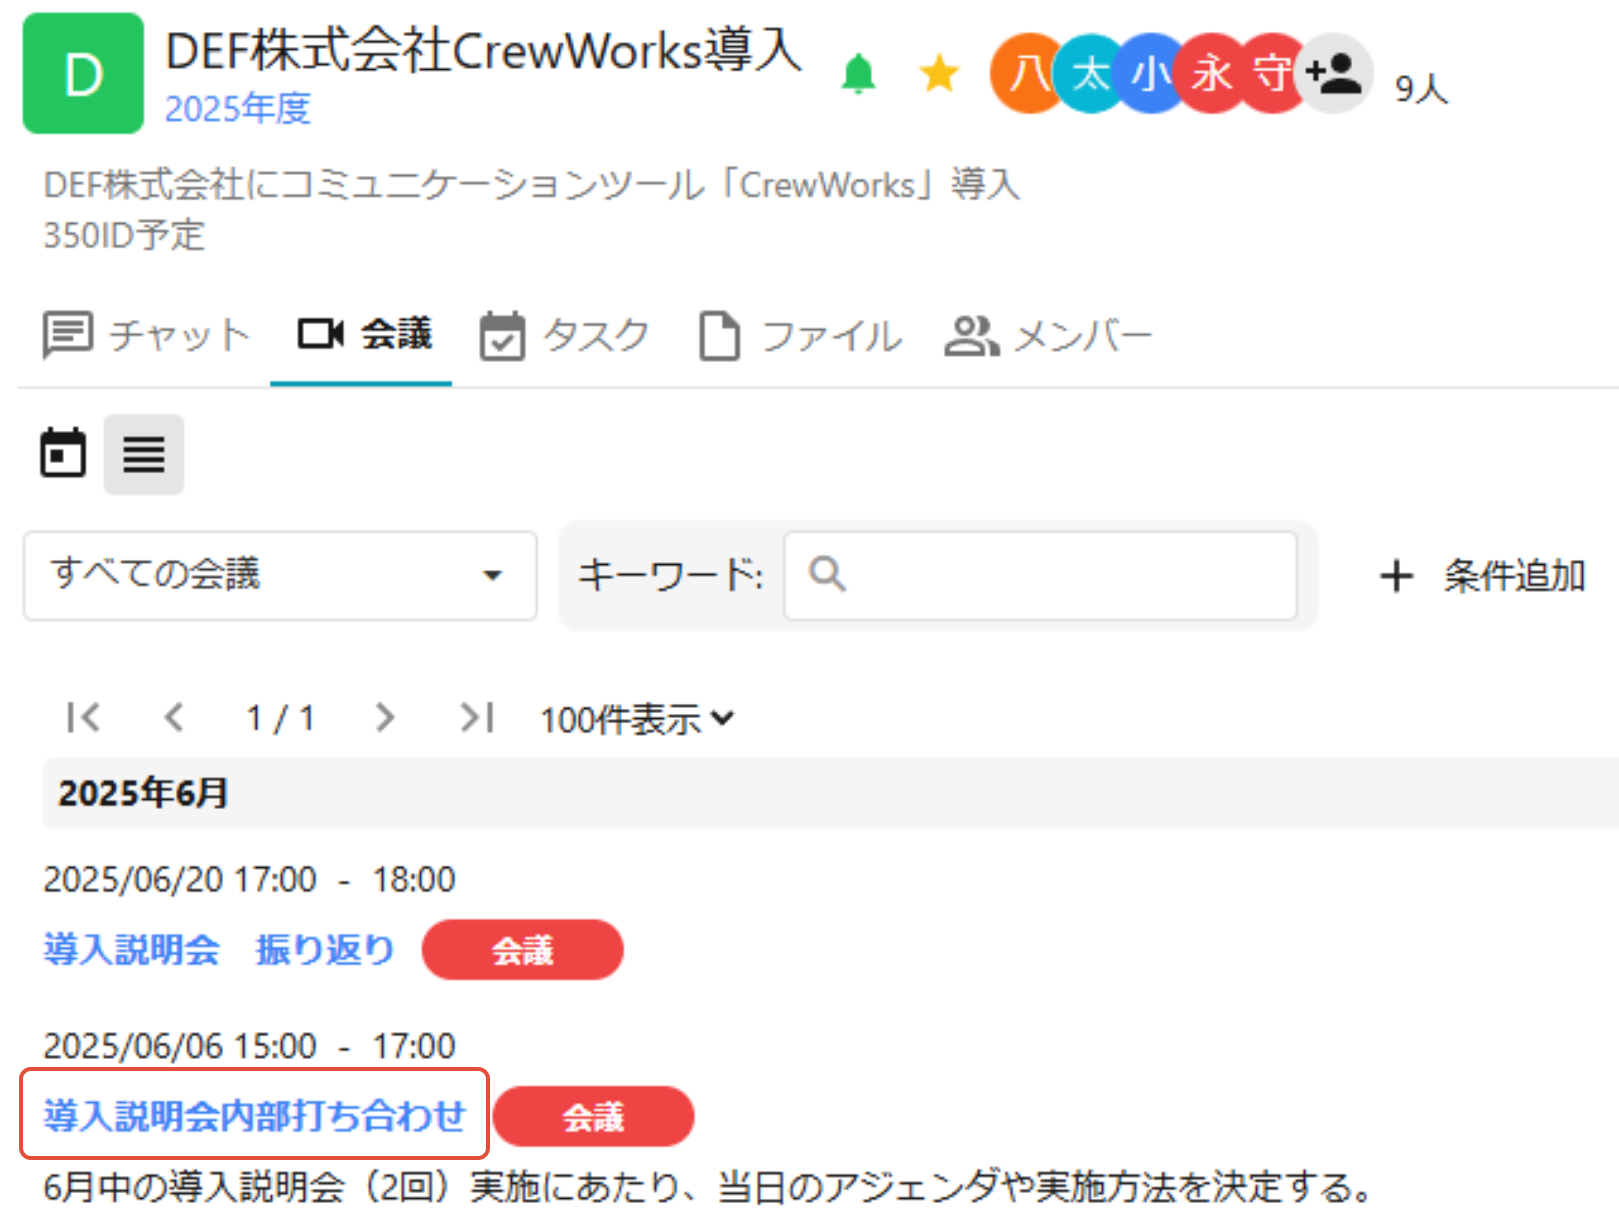Click the red 永 member avatar

(1211, 73)
